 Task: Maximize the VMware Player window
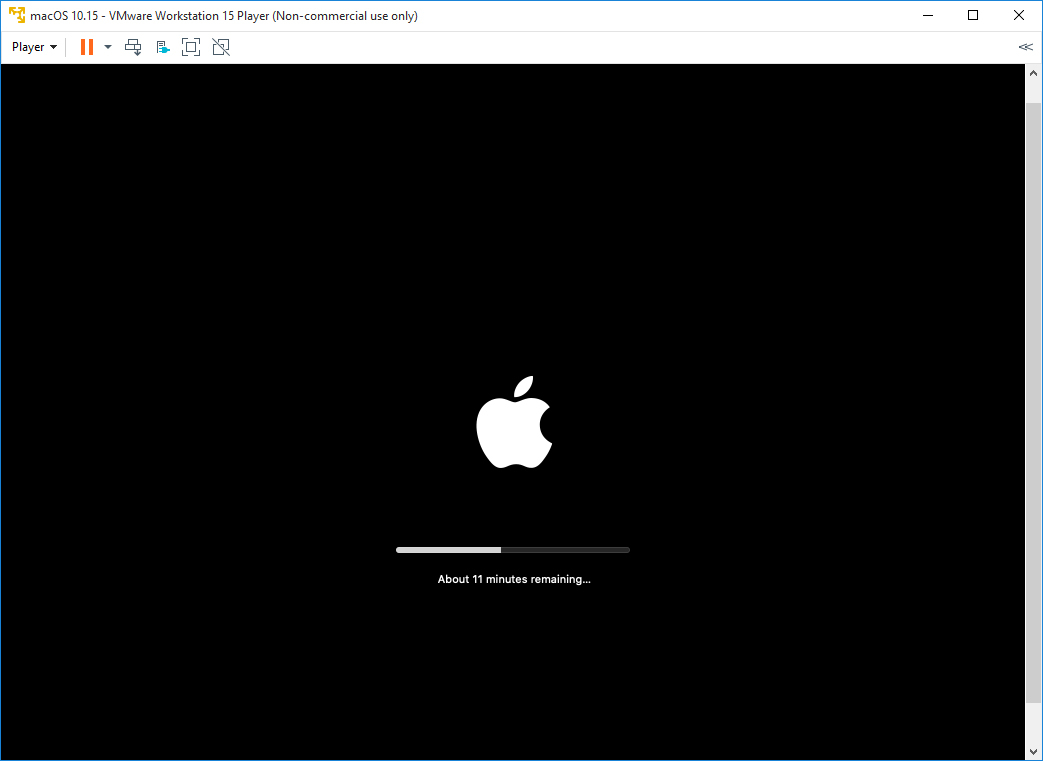[972, 15]
